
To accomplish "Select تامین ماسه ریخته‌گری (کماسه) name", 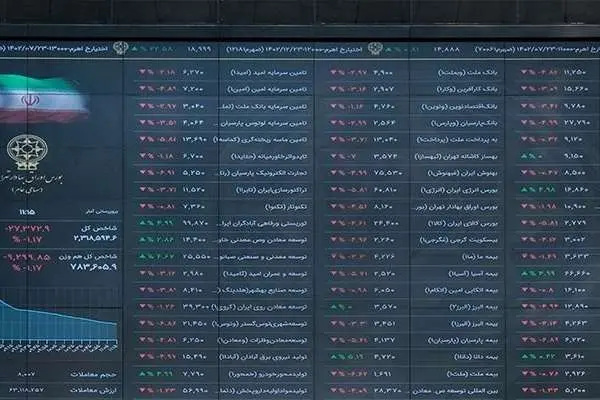I will tap(260, 140).
